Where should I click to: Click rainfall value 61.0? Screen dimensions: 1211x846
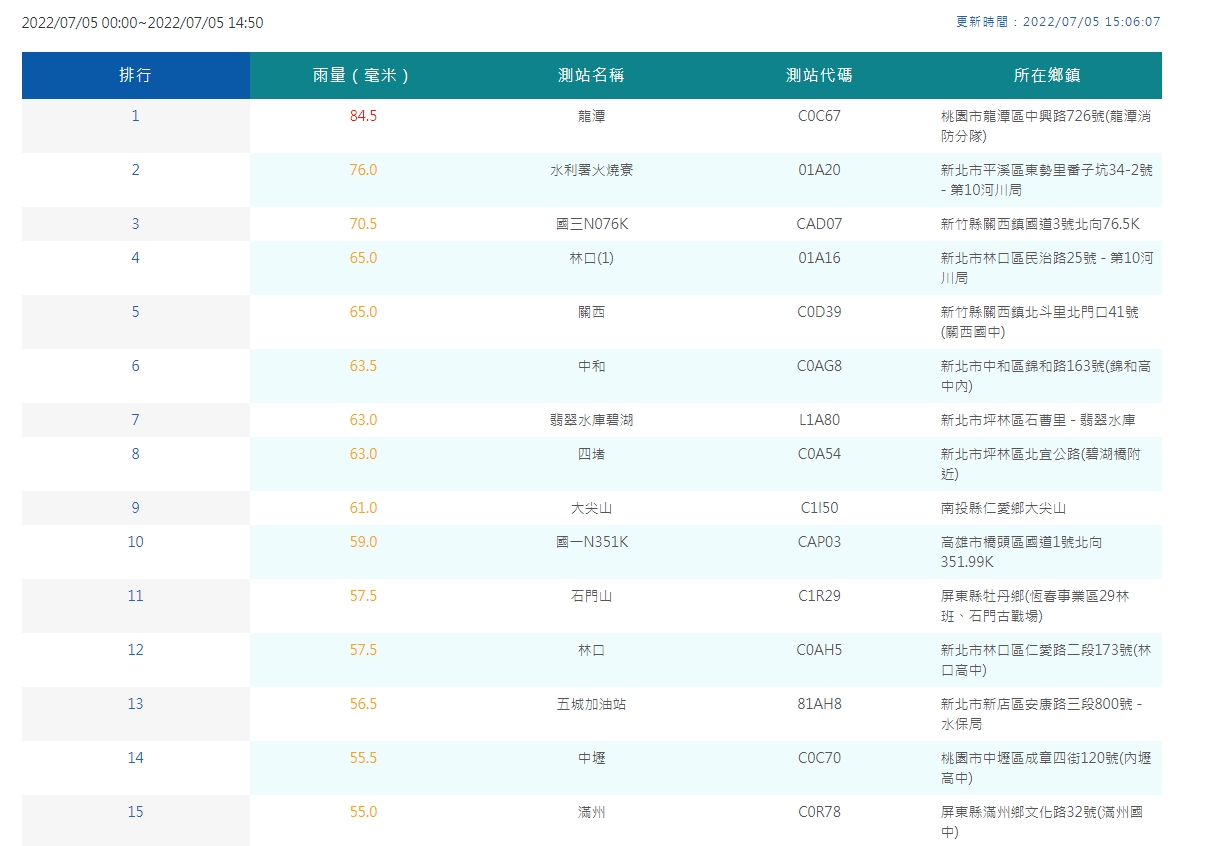[363, 508]
